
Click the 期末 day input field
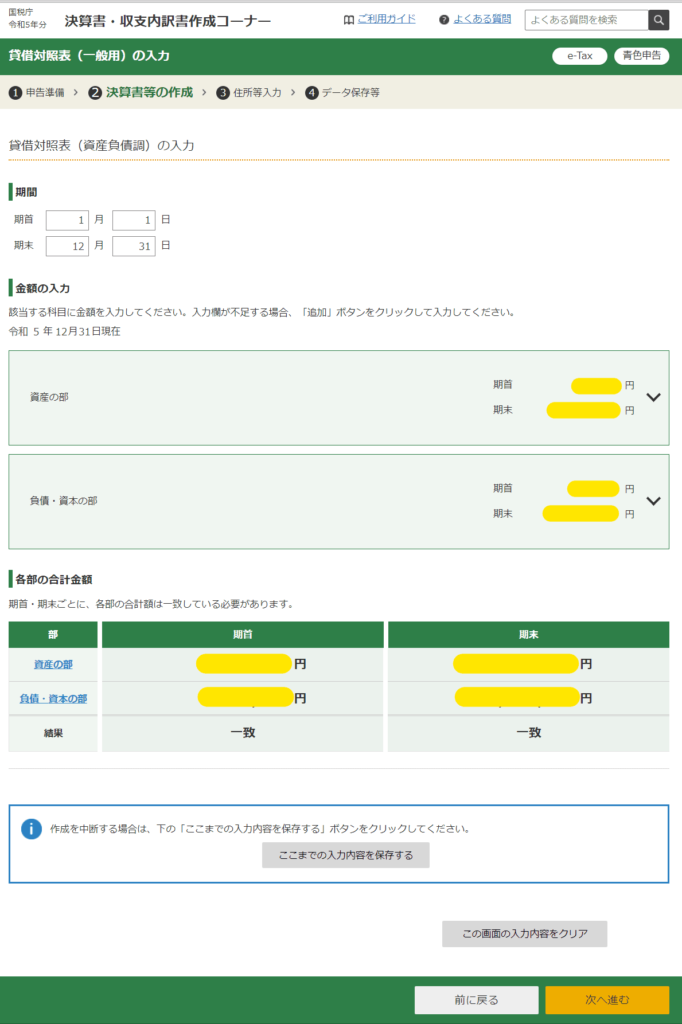pos(134,246)
